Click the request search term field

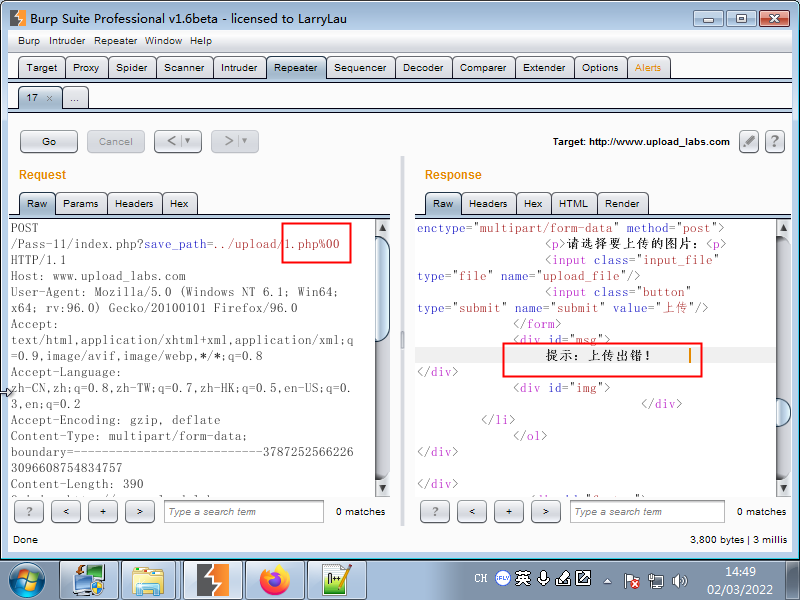click(x=244, y=511)
